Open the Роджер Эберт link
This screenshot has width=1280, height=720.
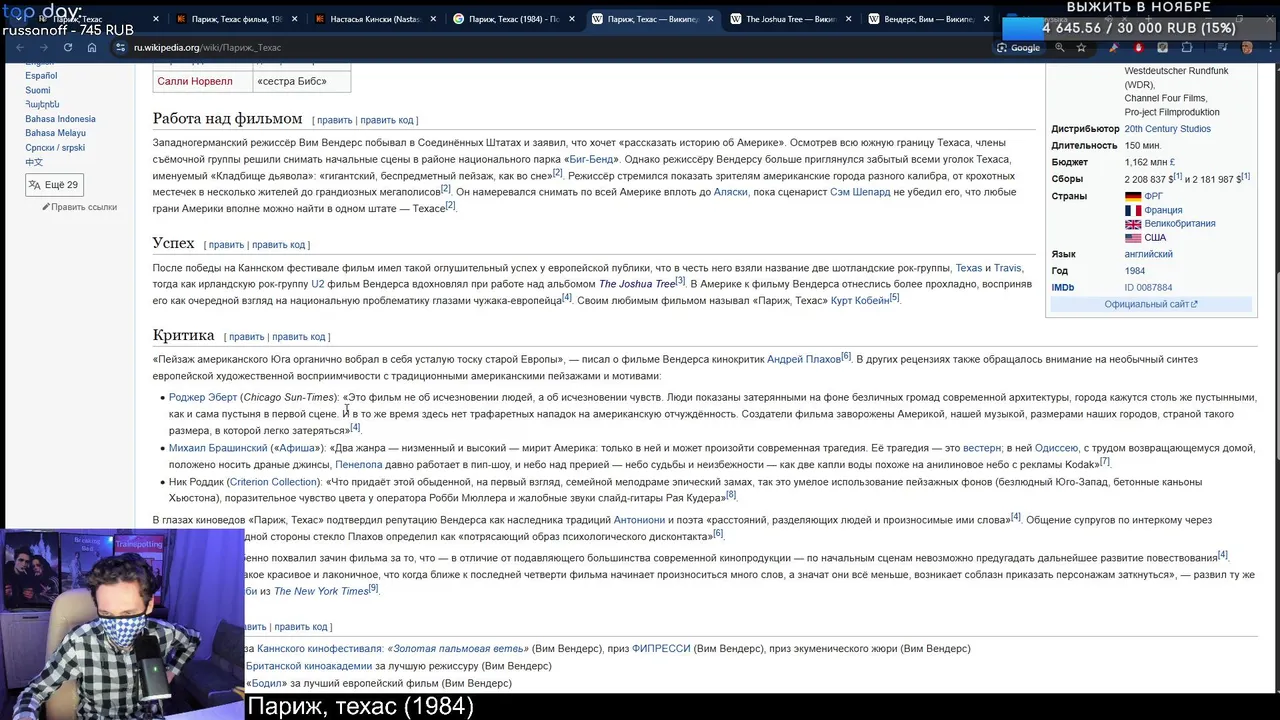coord(203,397)
